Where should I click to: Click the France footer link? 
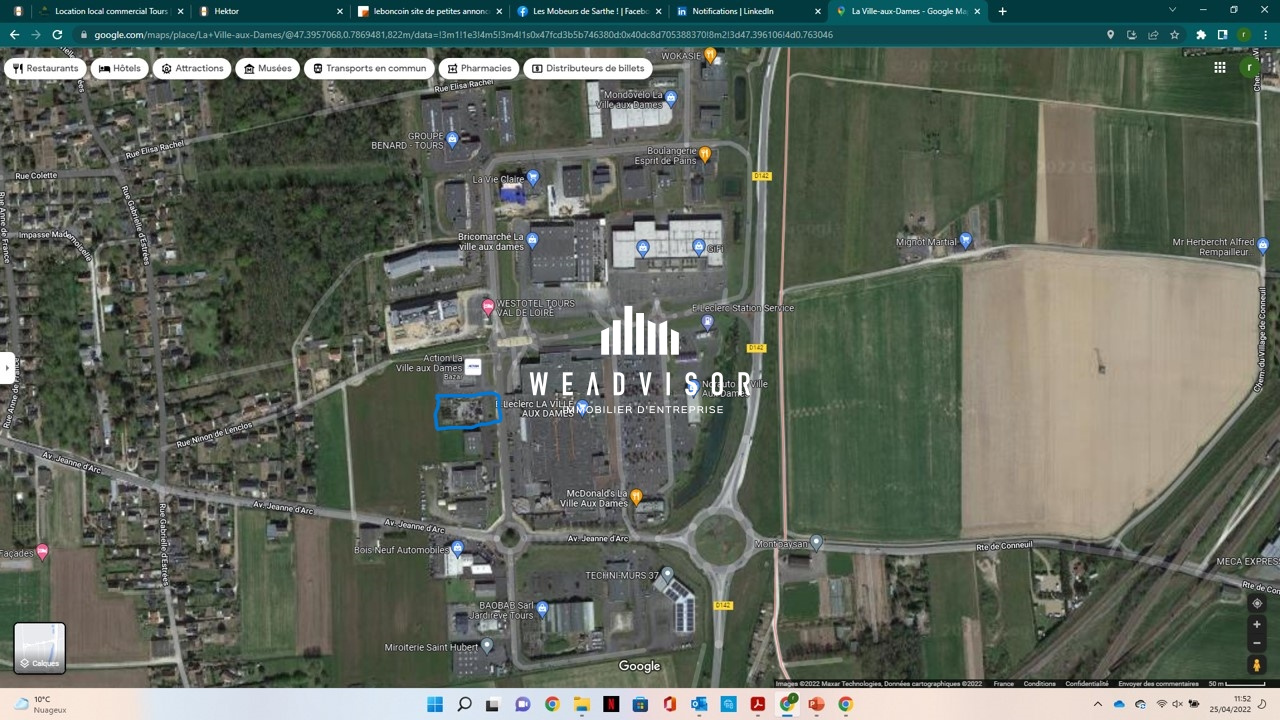[1003, 684]
